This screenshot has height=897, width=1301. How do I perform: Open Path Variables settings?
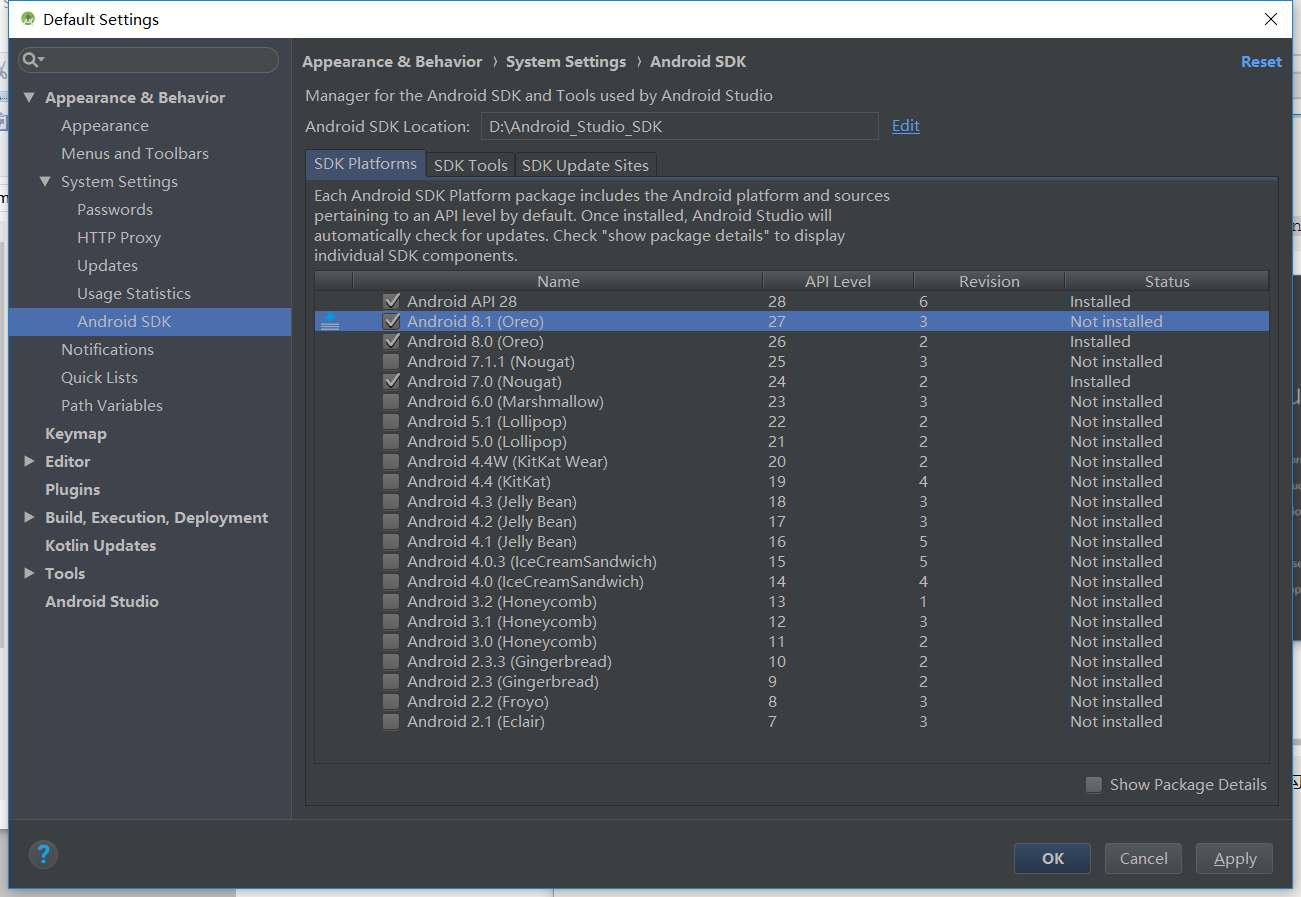[x=112, y=405]
